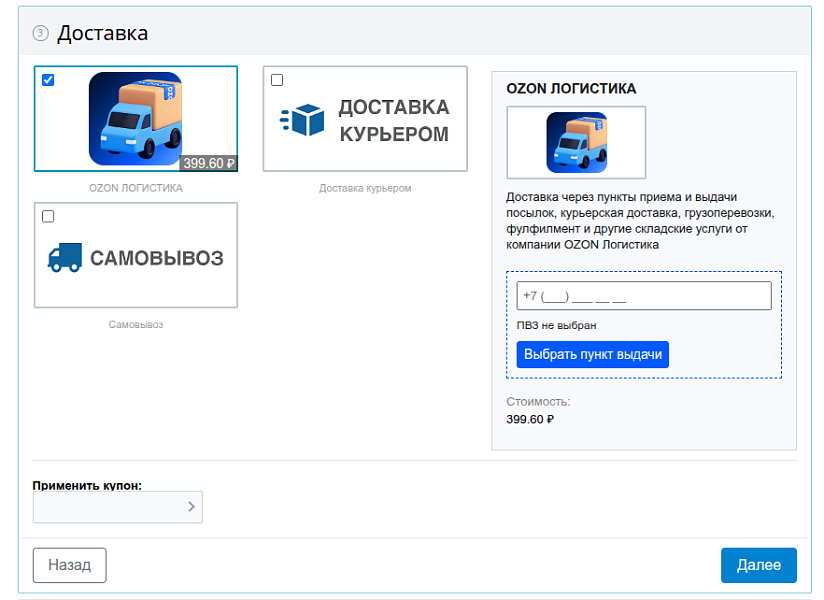Focus the Применить купон input field
The width and height of the screenshot is (824, 600).
click(118, 506)
